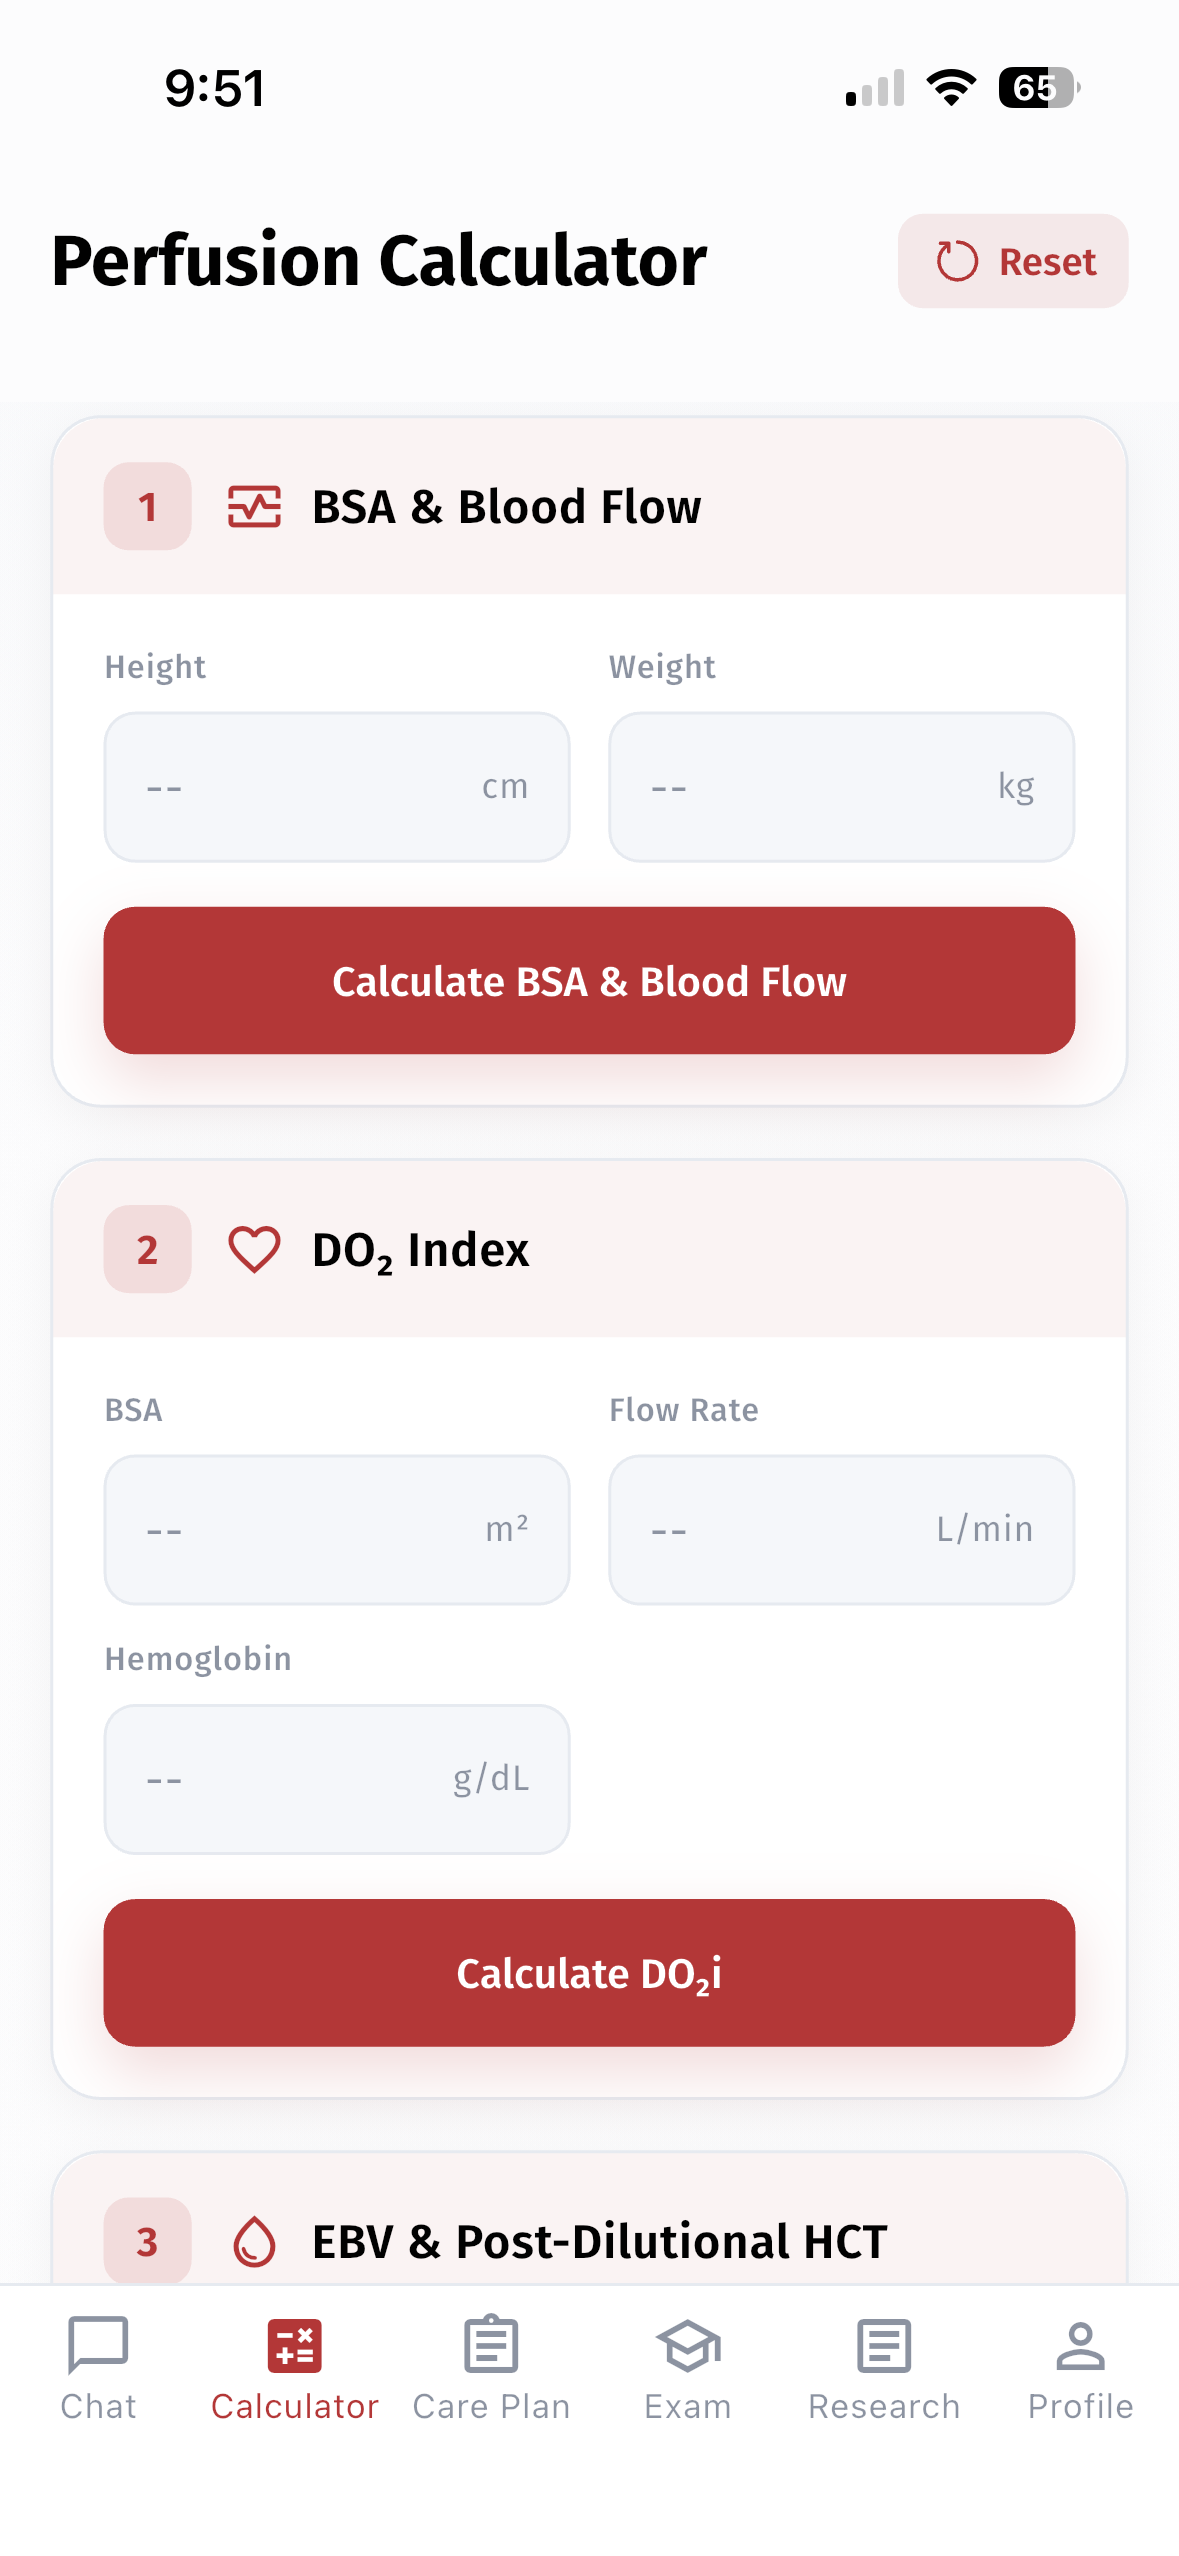Click the waveform icon beside BSA & Blood Flow
Screen dimensions: 1179x2556
coord(254,506)
